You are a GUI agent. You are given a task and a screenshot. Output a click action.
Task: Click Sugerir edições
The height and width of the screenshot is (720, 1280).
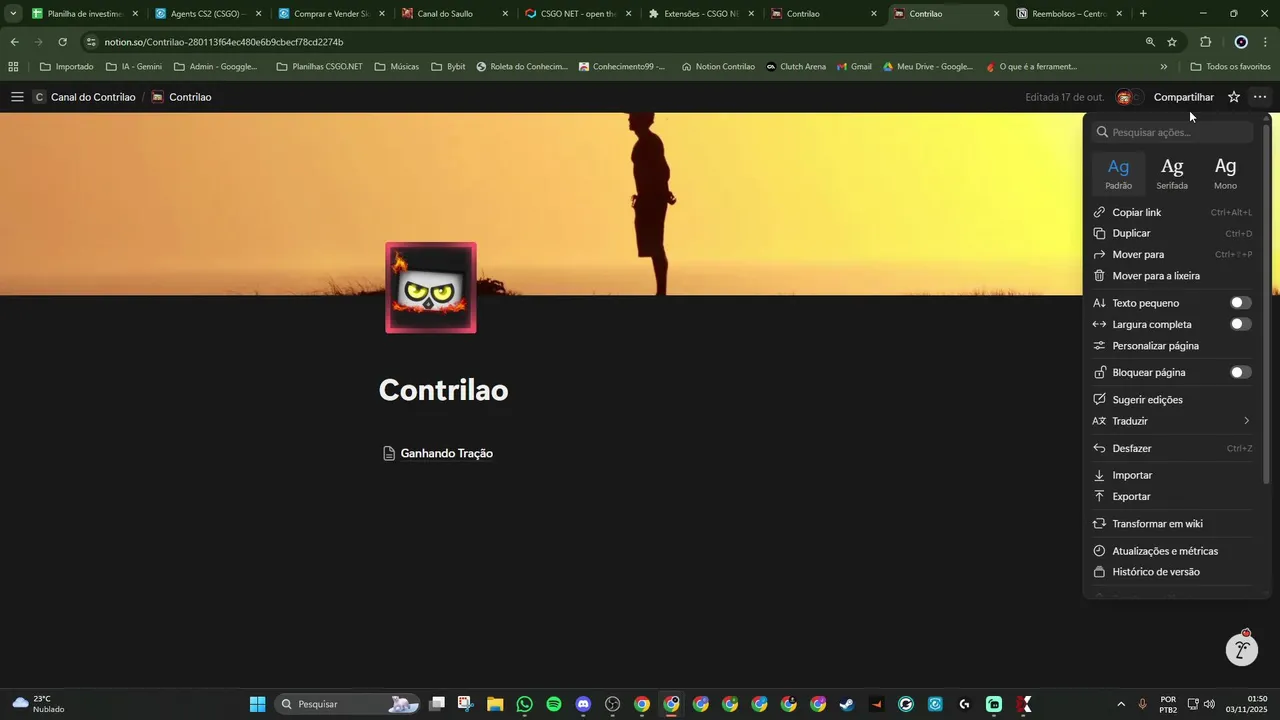tap(1172, 399)
